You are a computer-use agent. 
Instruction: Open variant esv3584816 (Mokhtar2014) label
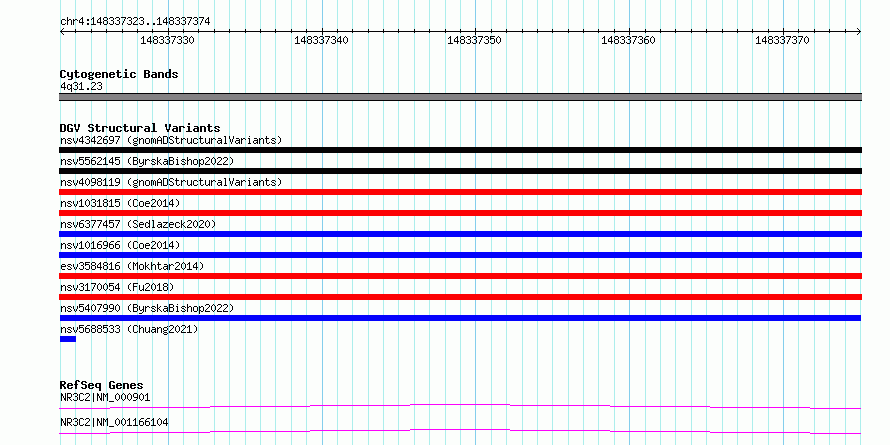pyautogui.click(x=132, y=266)
